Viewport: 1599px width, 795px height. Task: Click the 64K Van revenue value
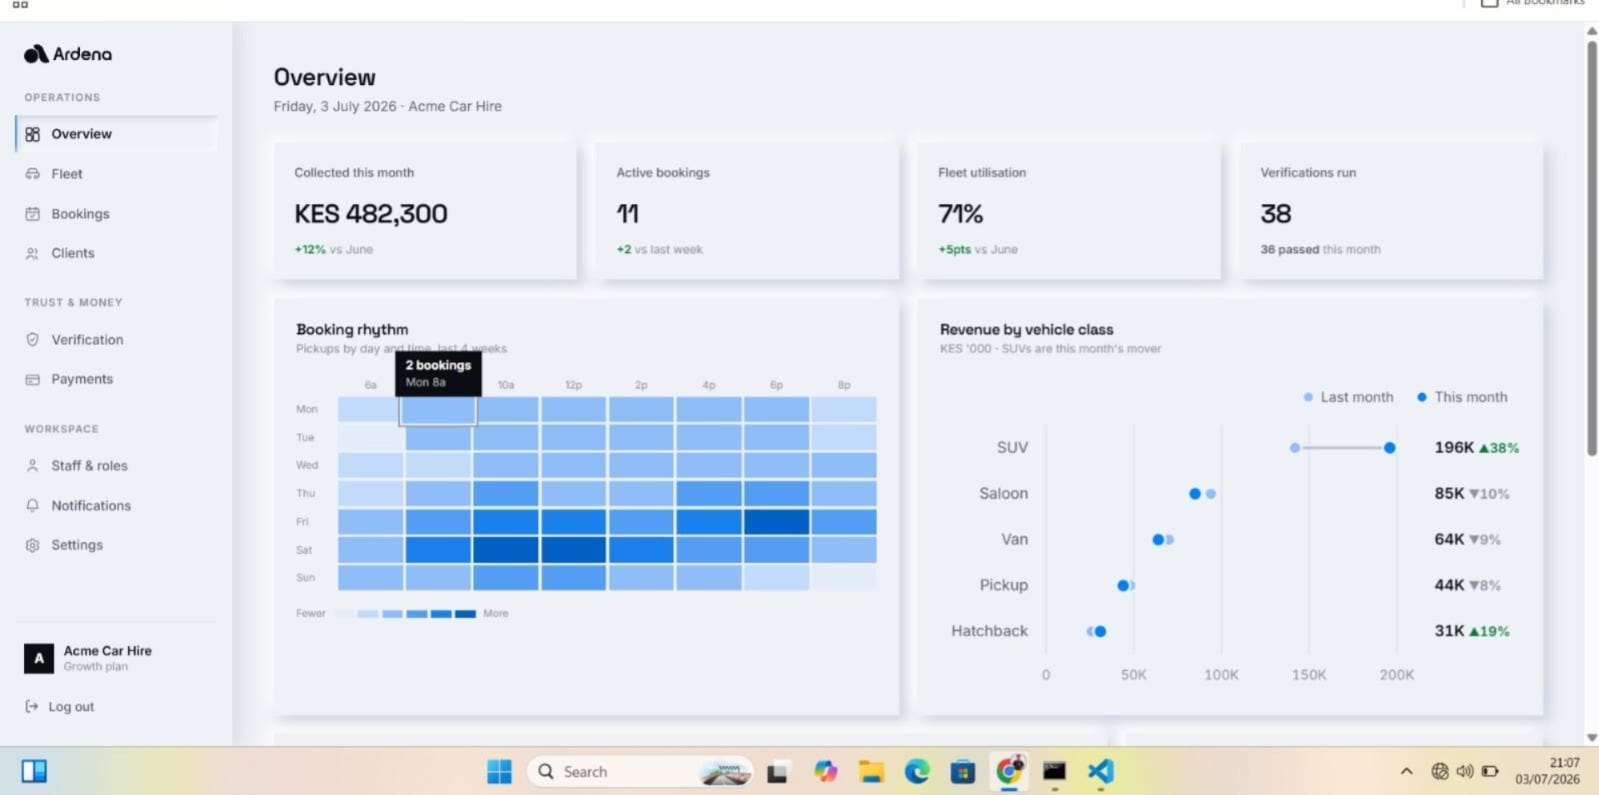tap(1449, 540)
